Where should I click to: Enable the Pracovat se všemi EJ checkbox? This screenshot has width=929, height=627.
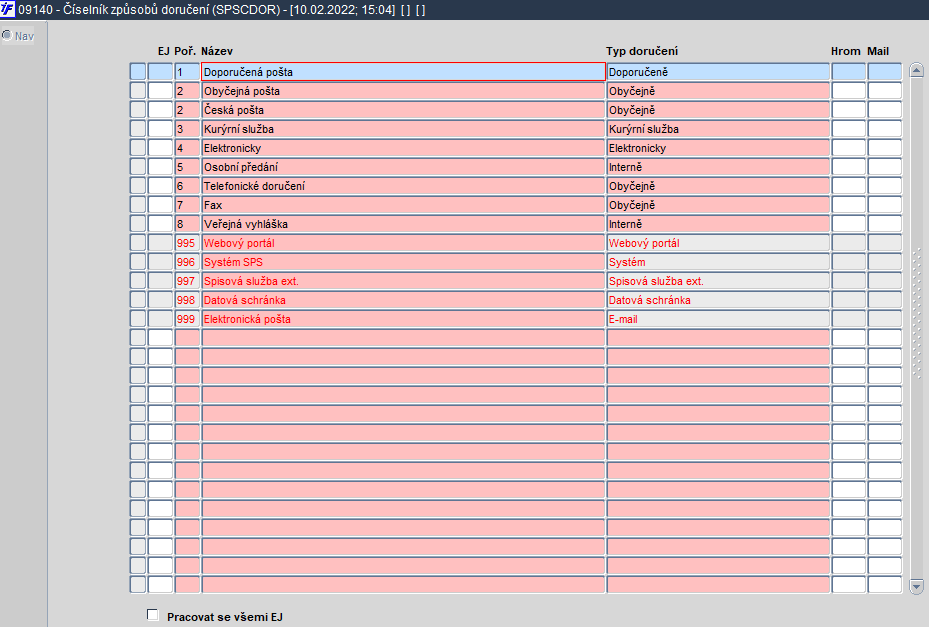click(153, 615)
